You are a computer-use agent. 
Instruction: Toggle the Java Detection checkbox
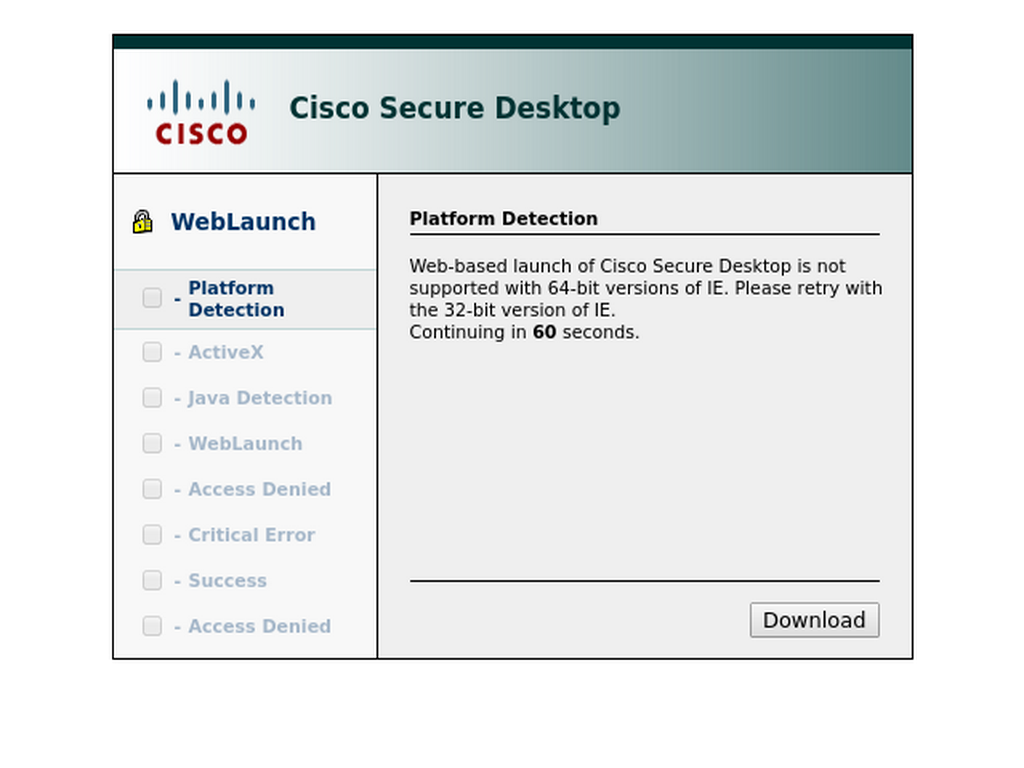click(152, 398)
